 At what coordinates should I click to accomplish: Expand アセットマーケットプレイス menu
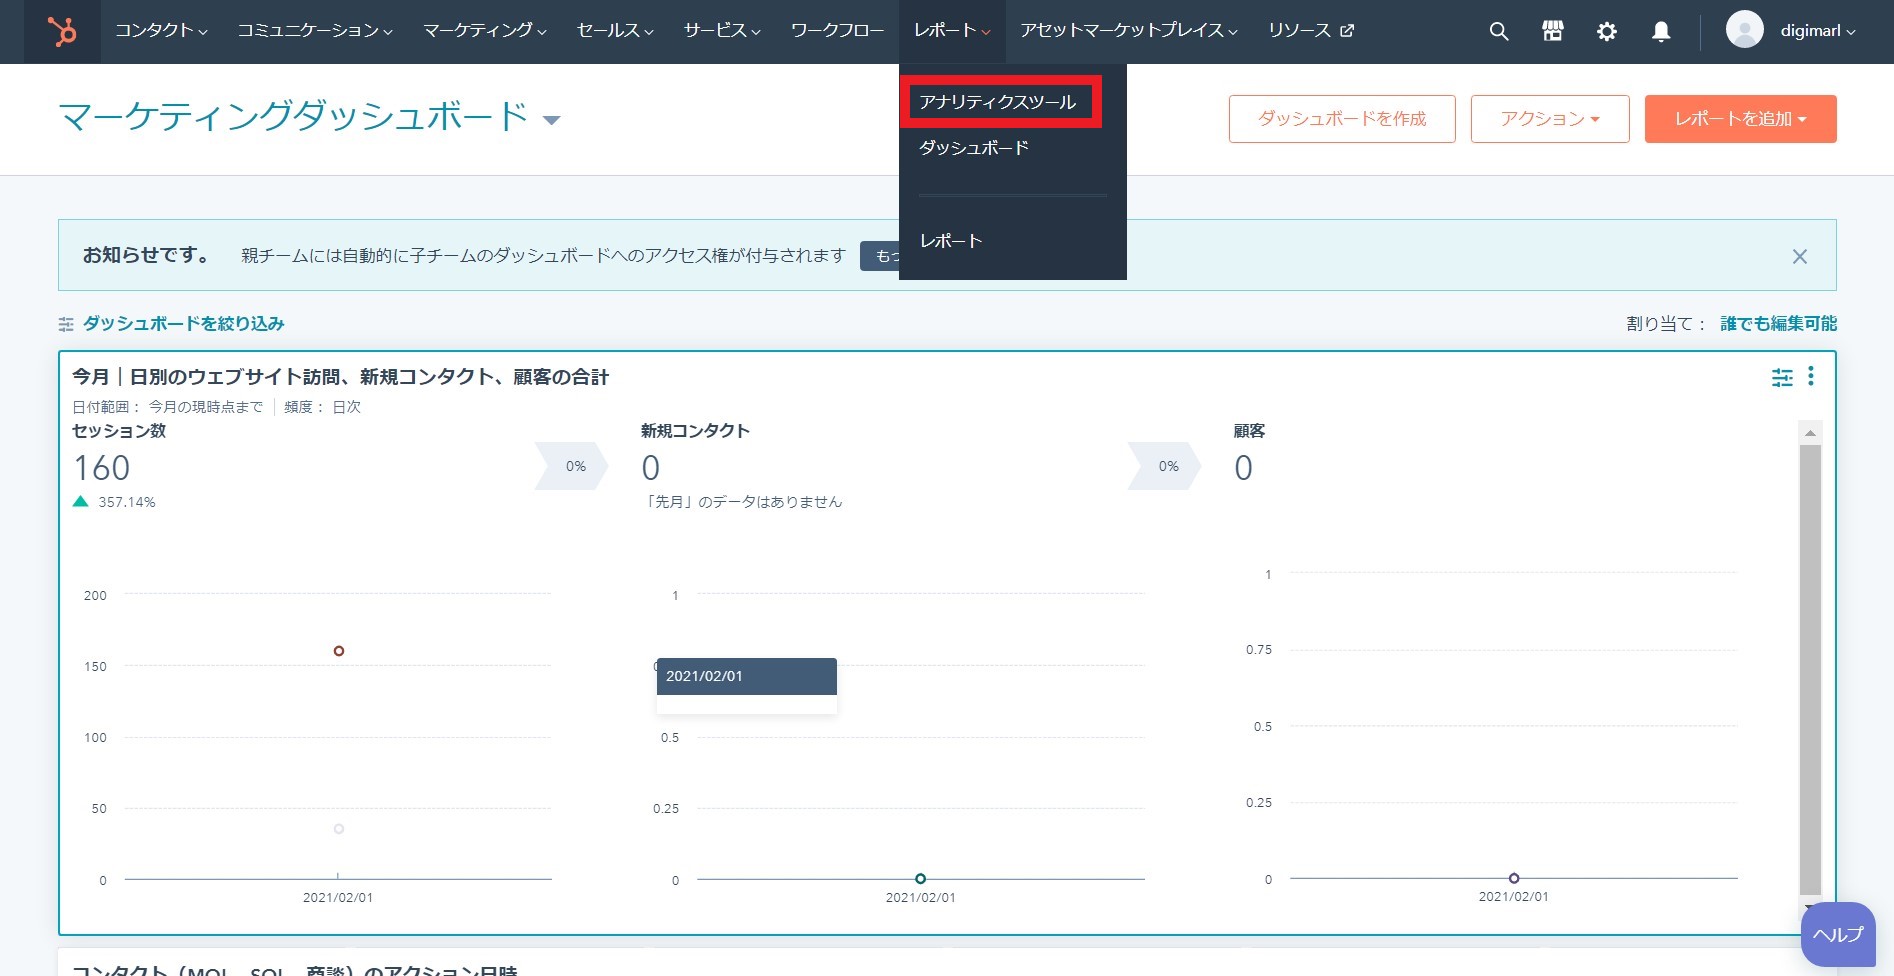coord(1129,31)
